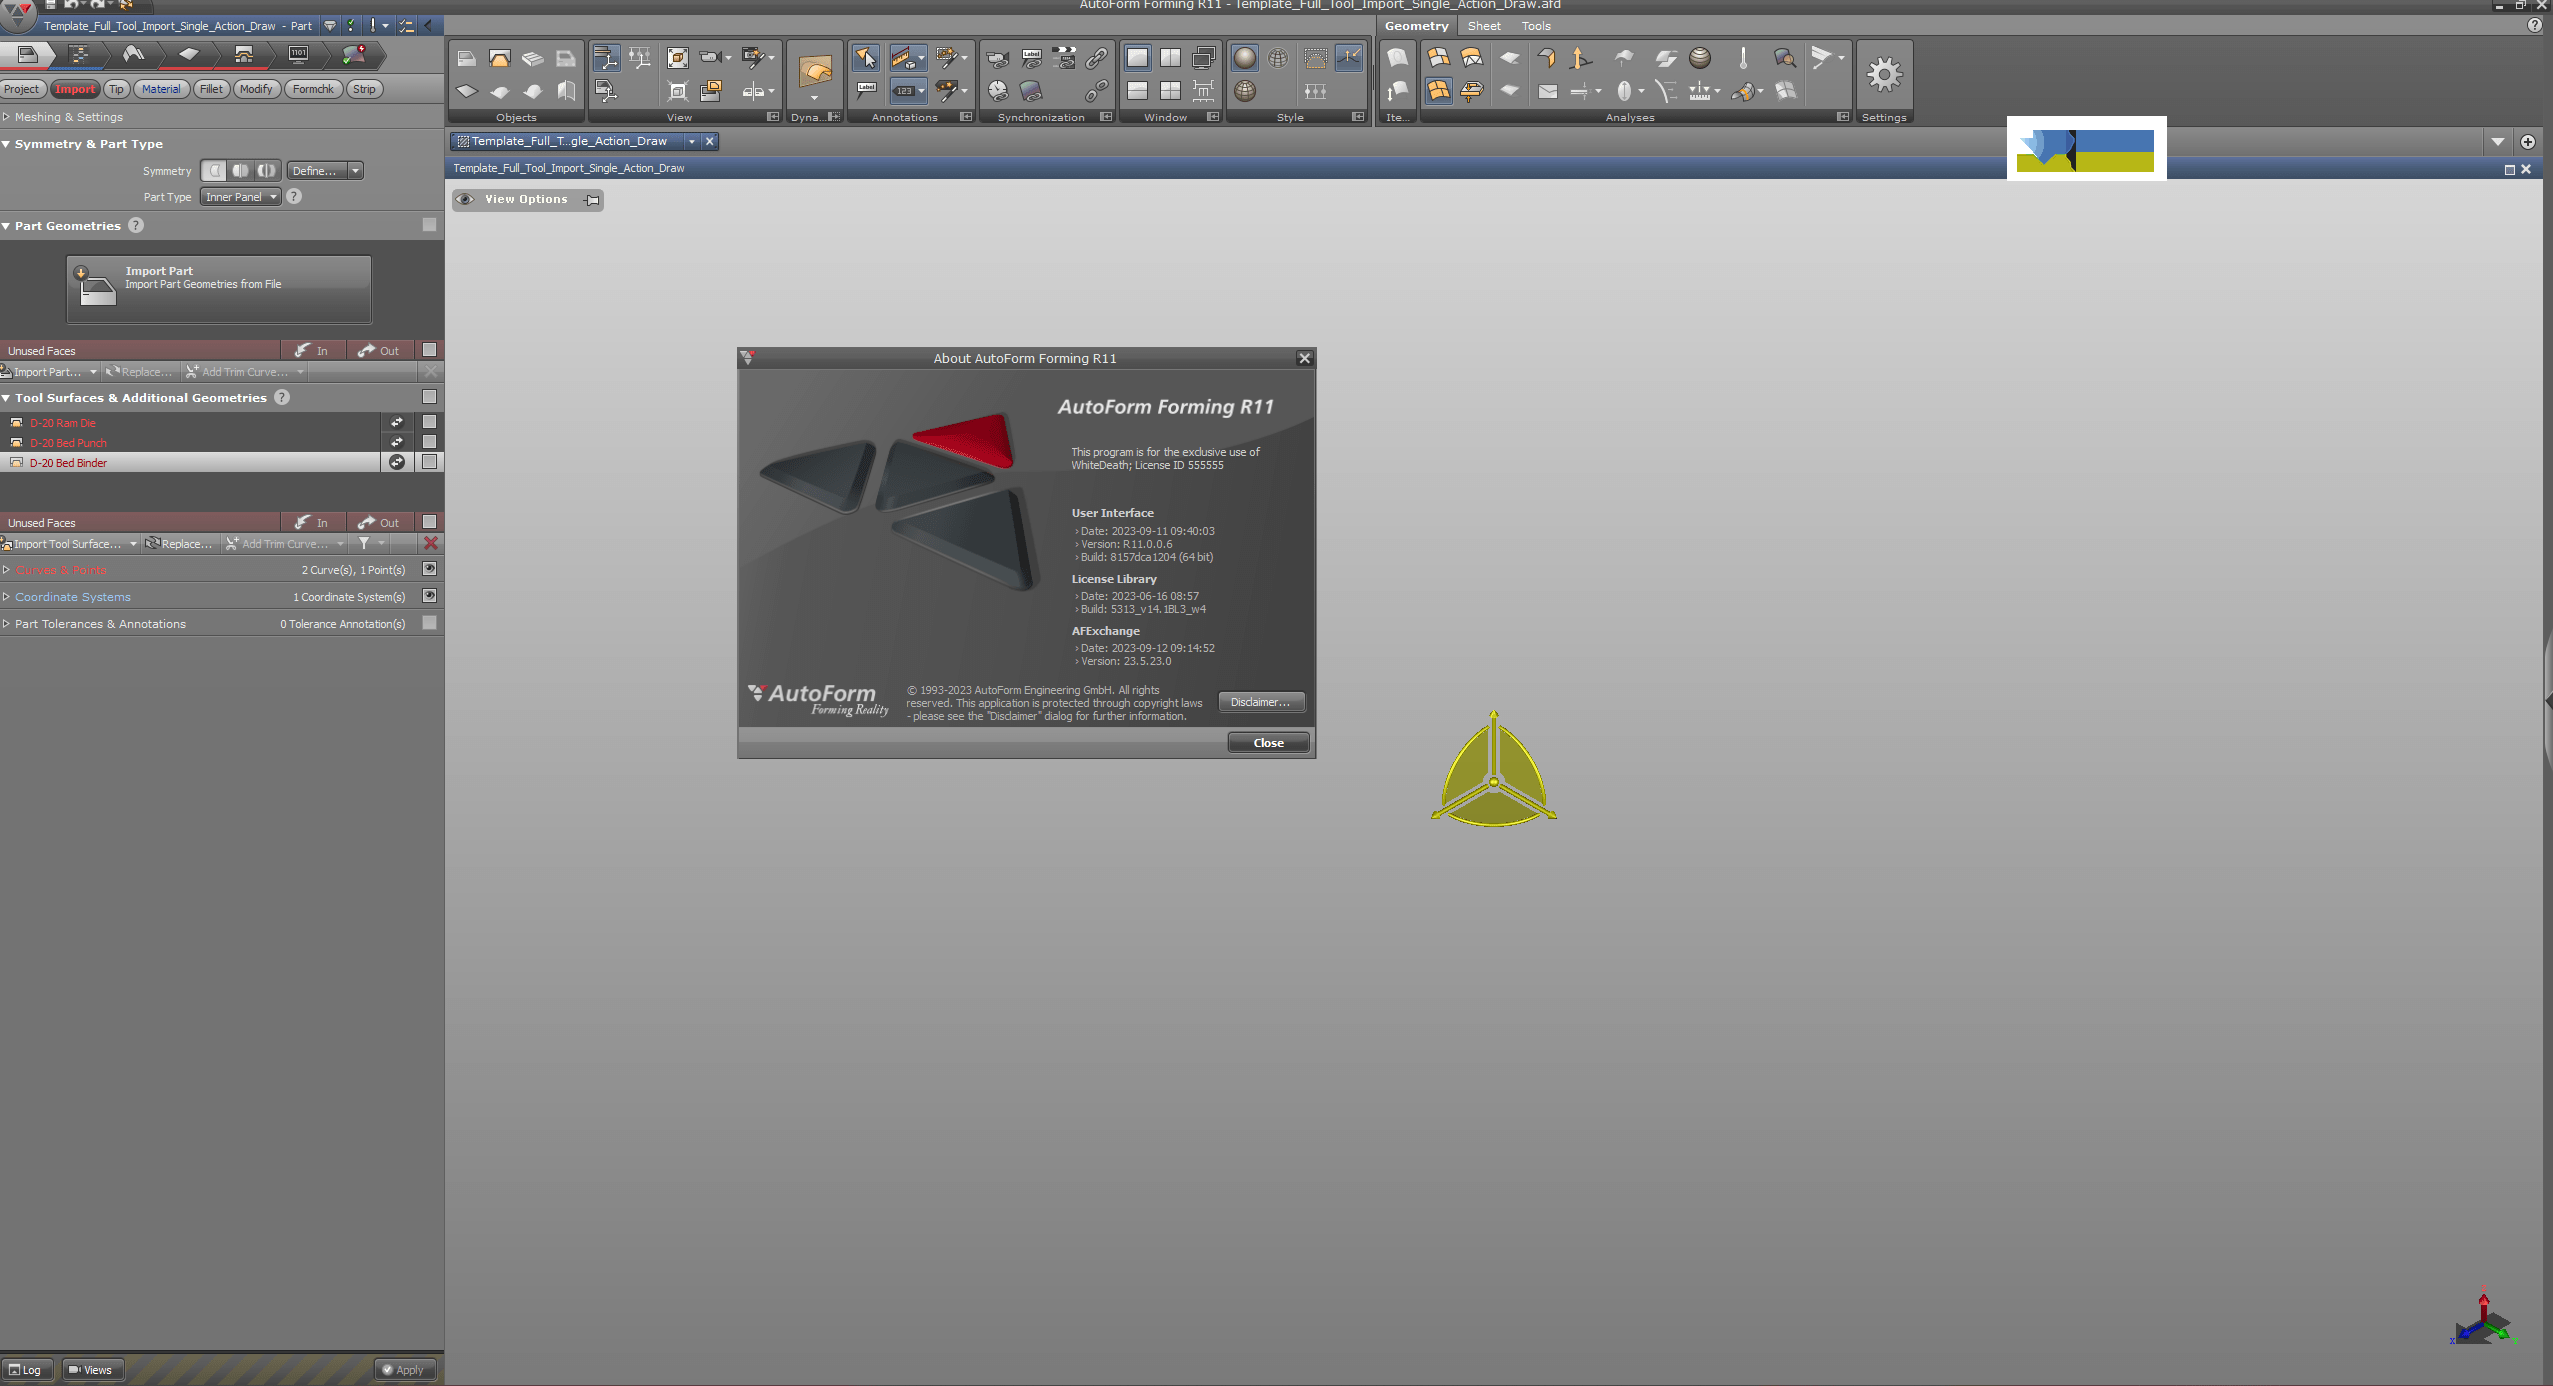
Task: Collapse Symmetry & Part Type section
Action: click(x=6, y=144)
